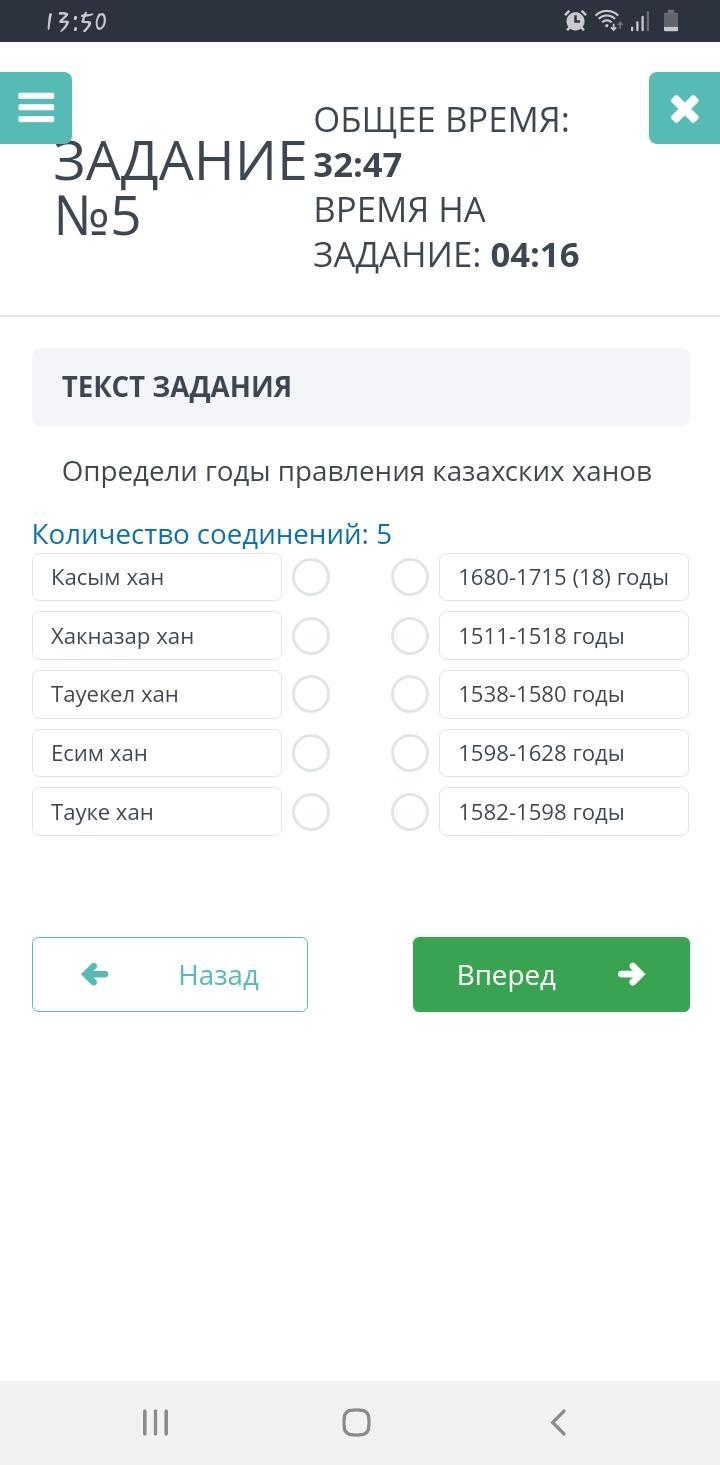
Task: Tap the Android home navigation icon
Action: coord(356,1422)
